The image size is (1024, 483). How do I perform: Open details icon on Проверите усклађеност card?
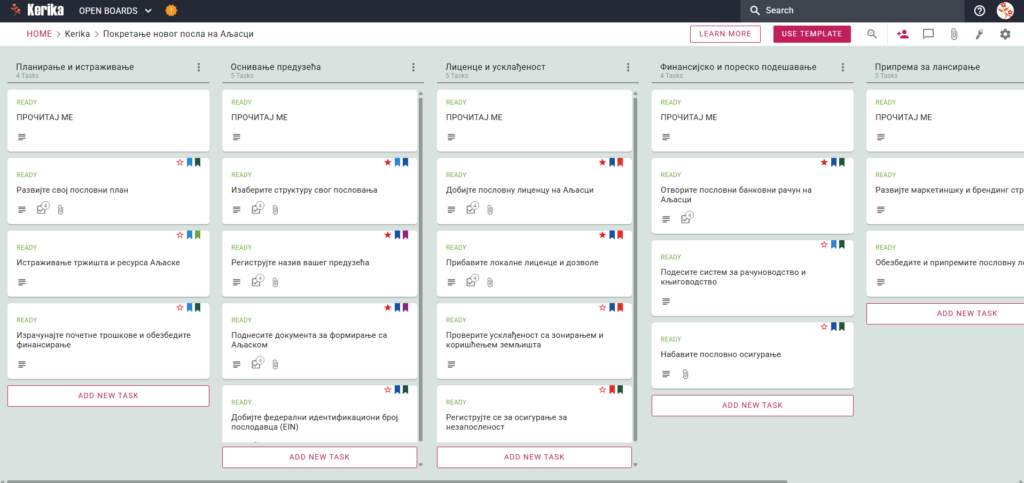(452, 364)
